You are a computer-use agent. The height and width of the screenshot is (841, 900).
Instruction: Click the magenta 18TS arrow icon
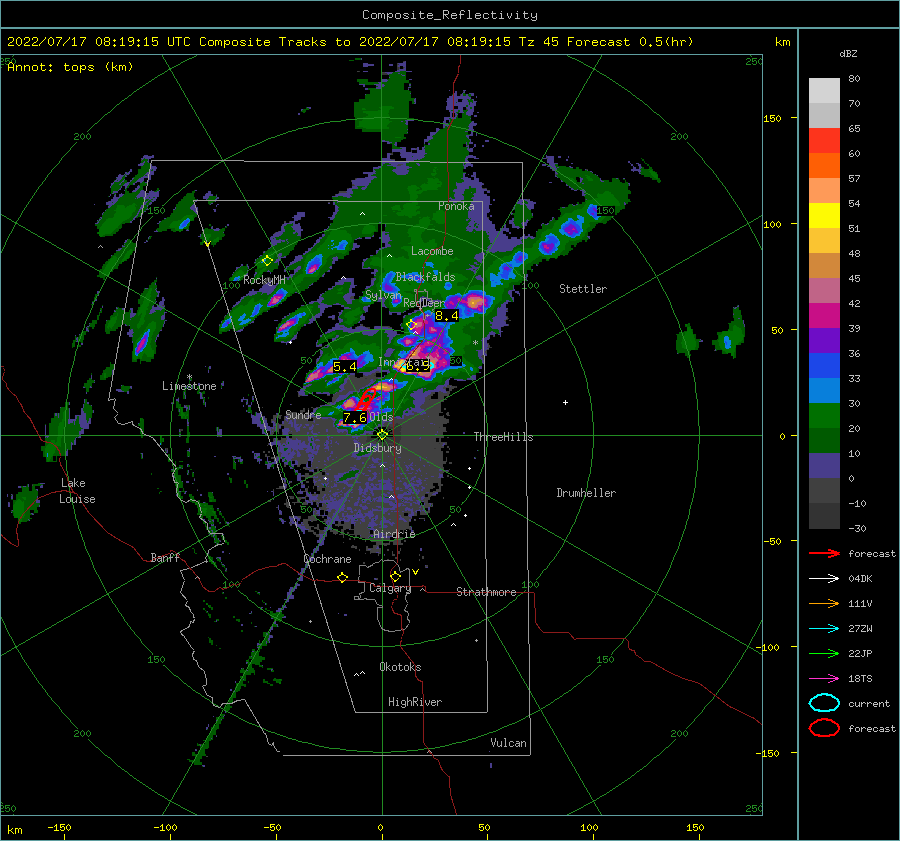click(824, 679)
